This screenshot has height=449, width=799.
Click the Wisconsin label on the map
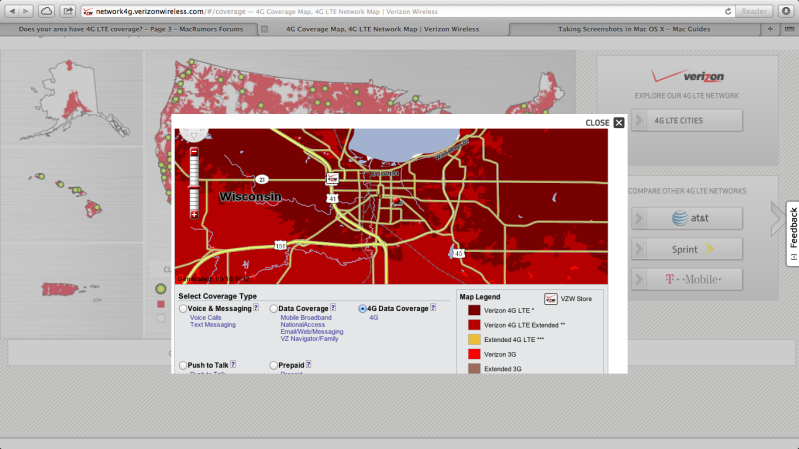pyautogui.click(x=250, y=197)
